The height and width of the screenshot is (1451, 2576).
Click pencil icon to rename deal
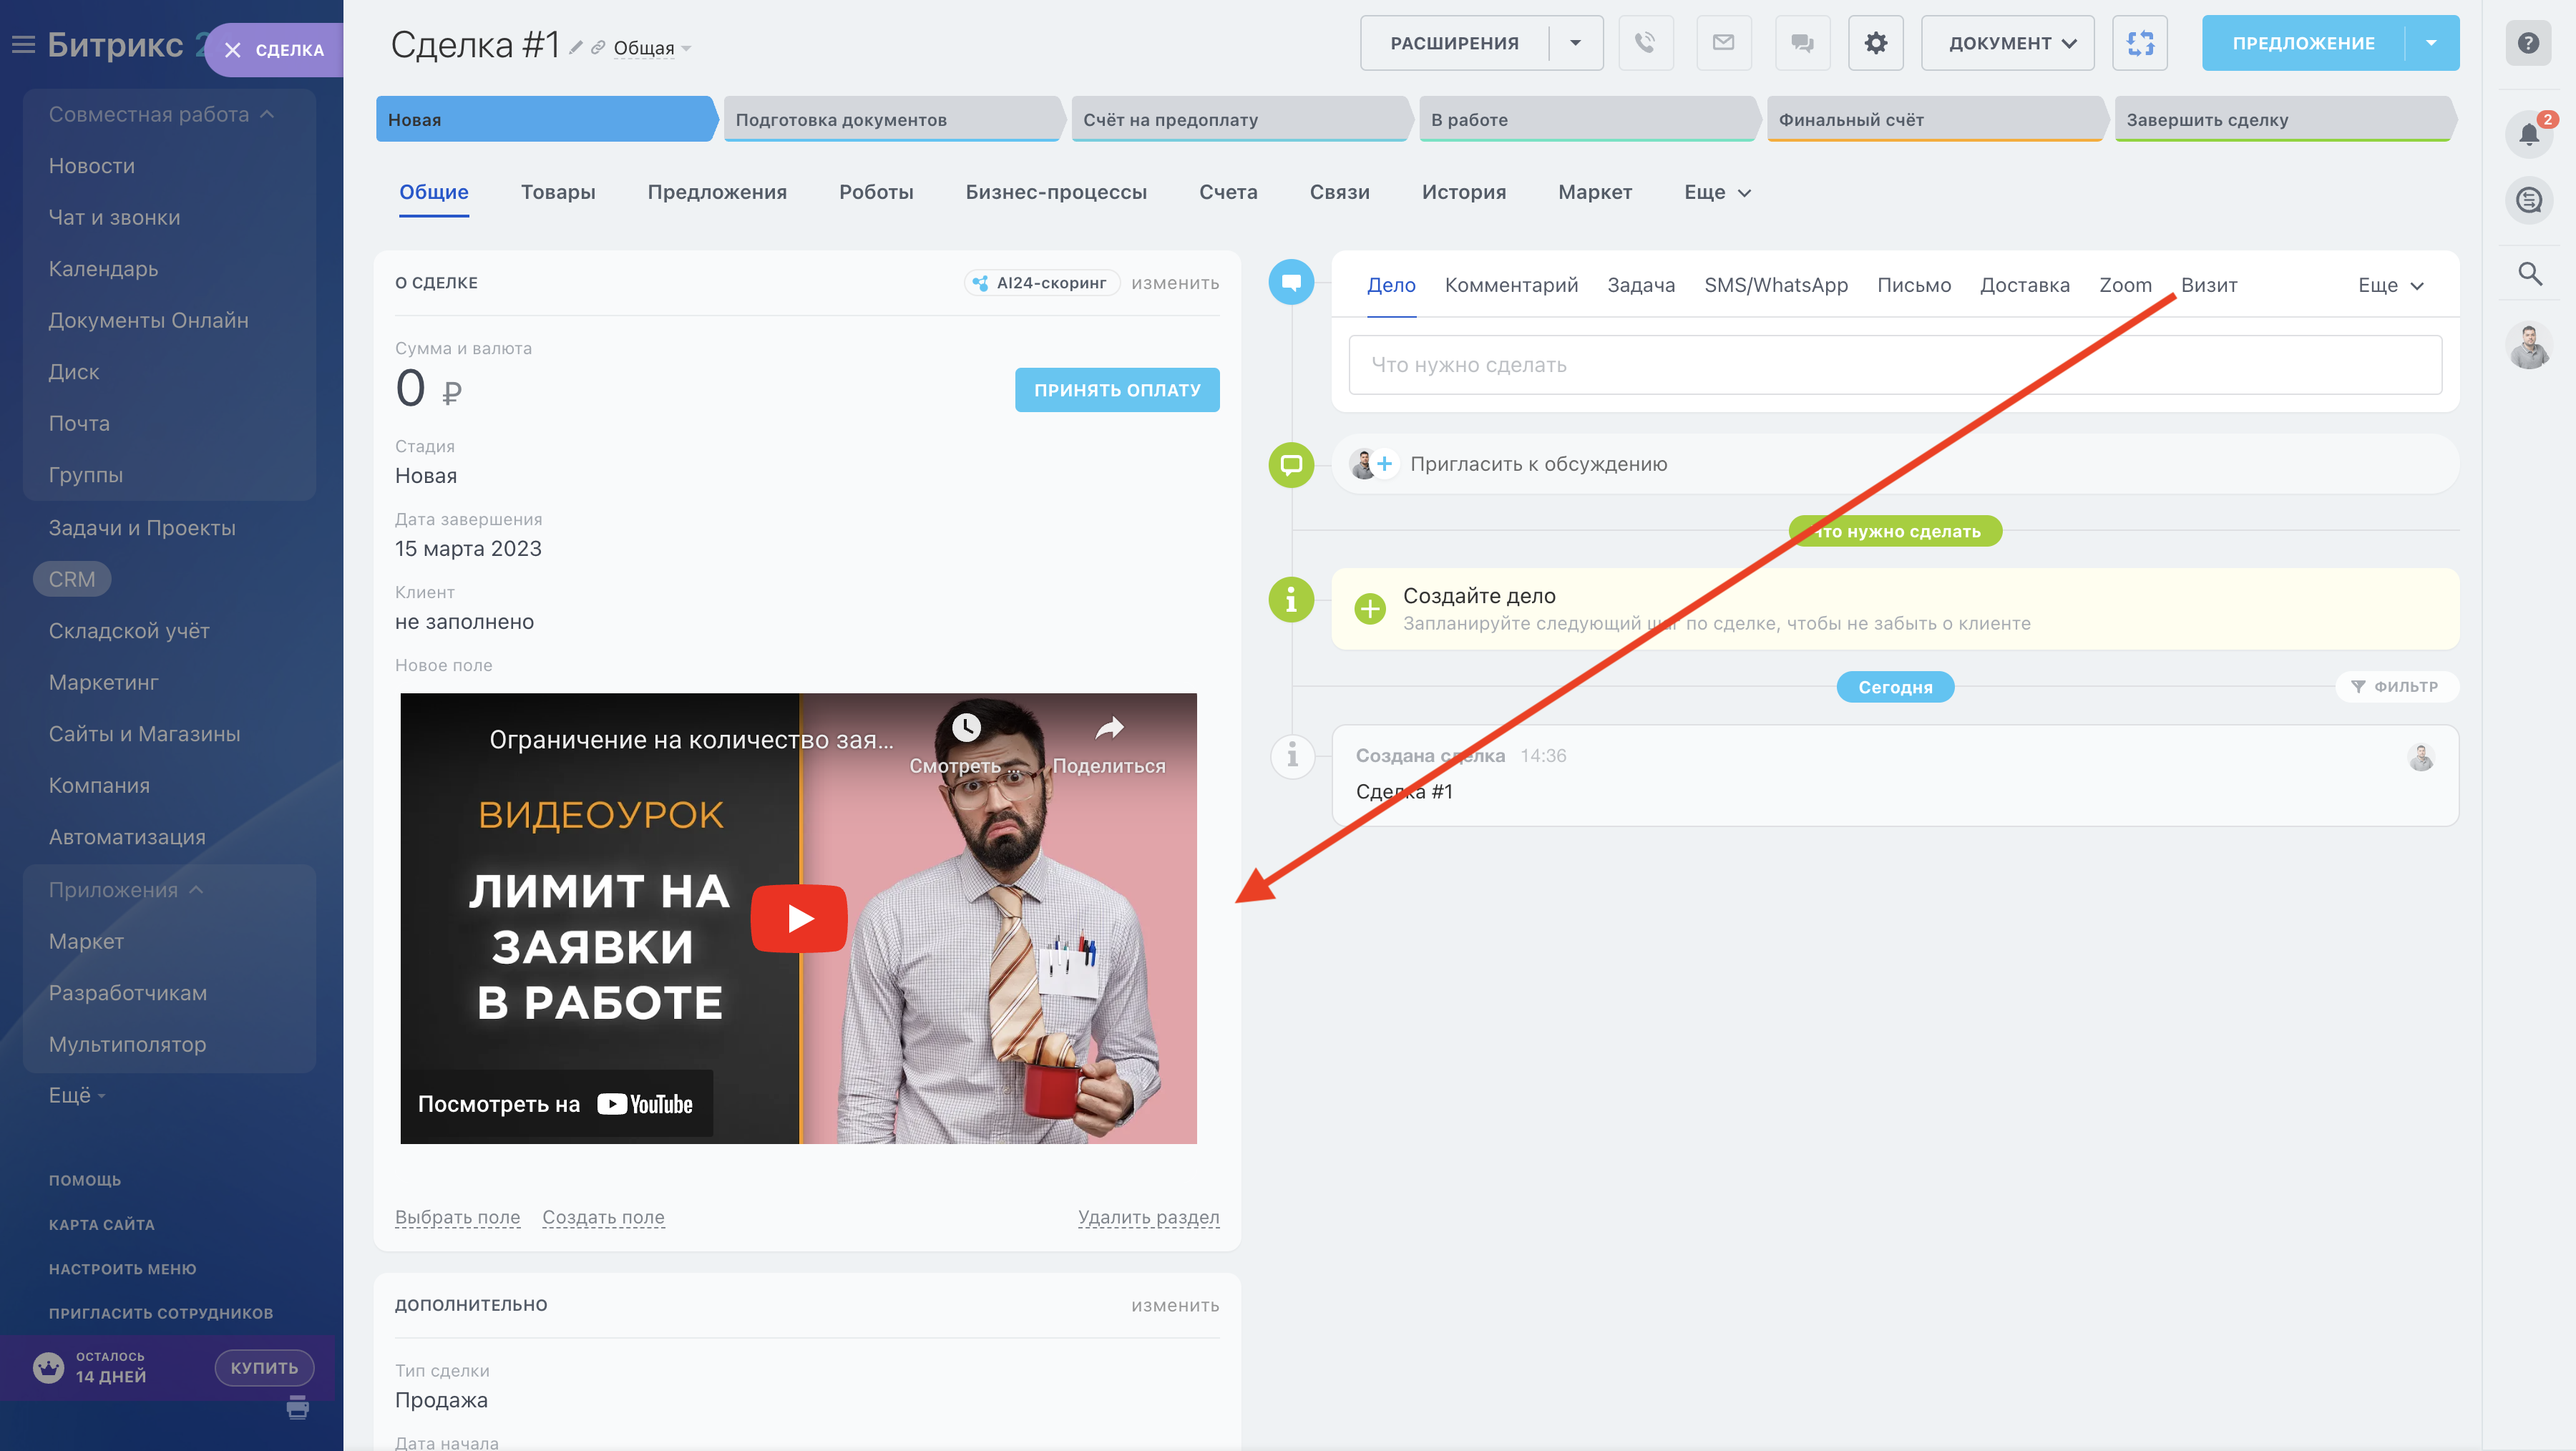pos(576,48)
